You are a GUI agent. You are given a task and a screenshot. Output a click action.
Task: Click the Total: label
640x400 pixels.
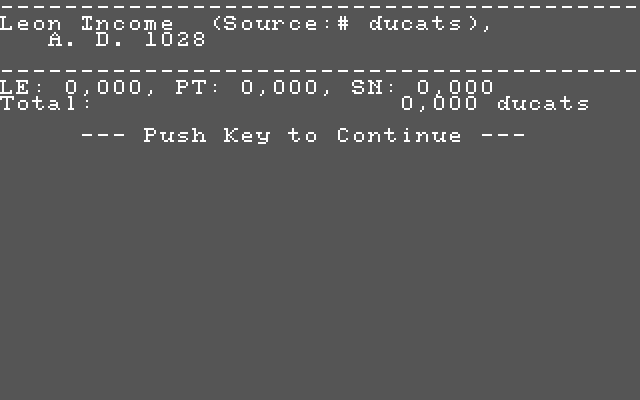pyautogui.click(x=46, y=103)
